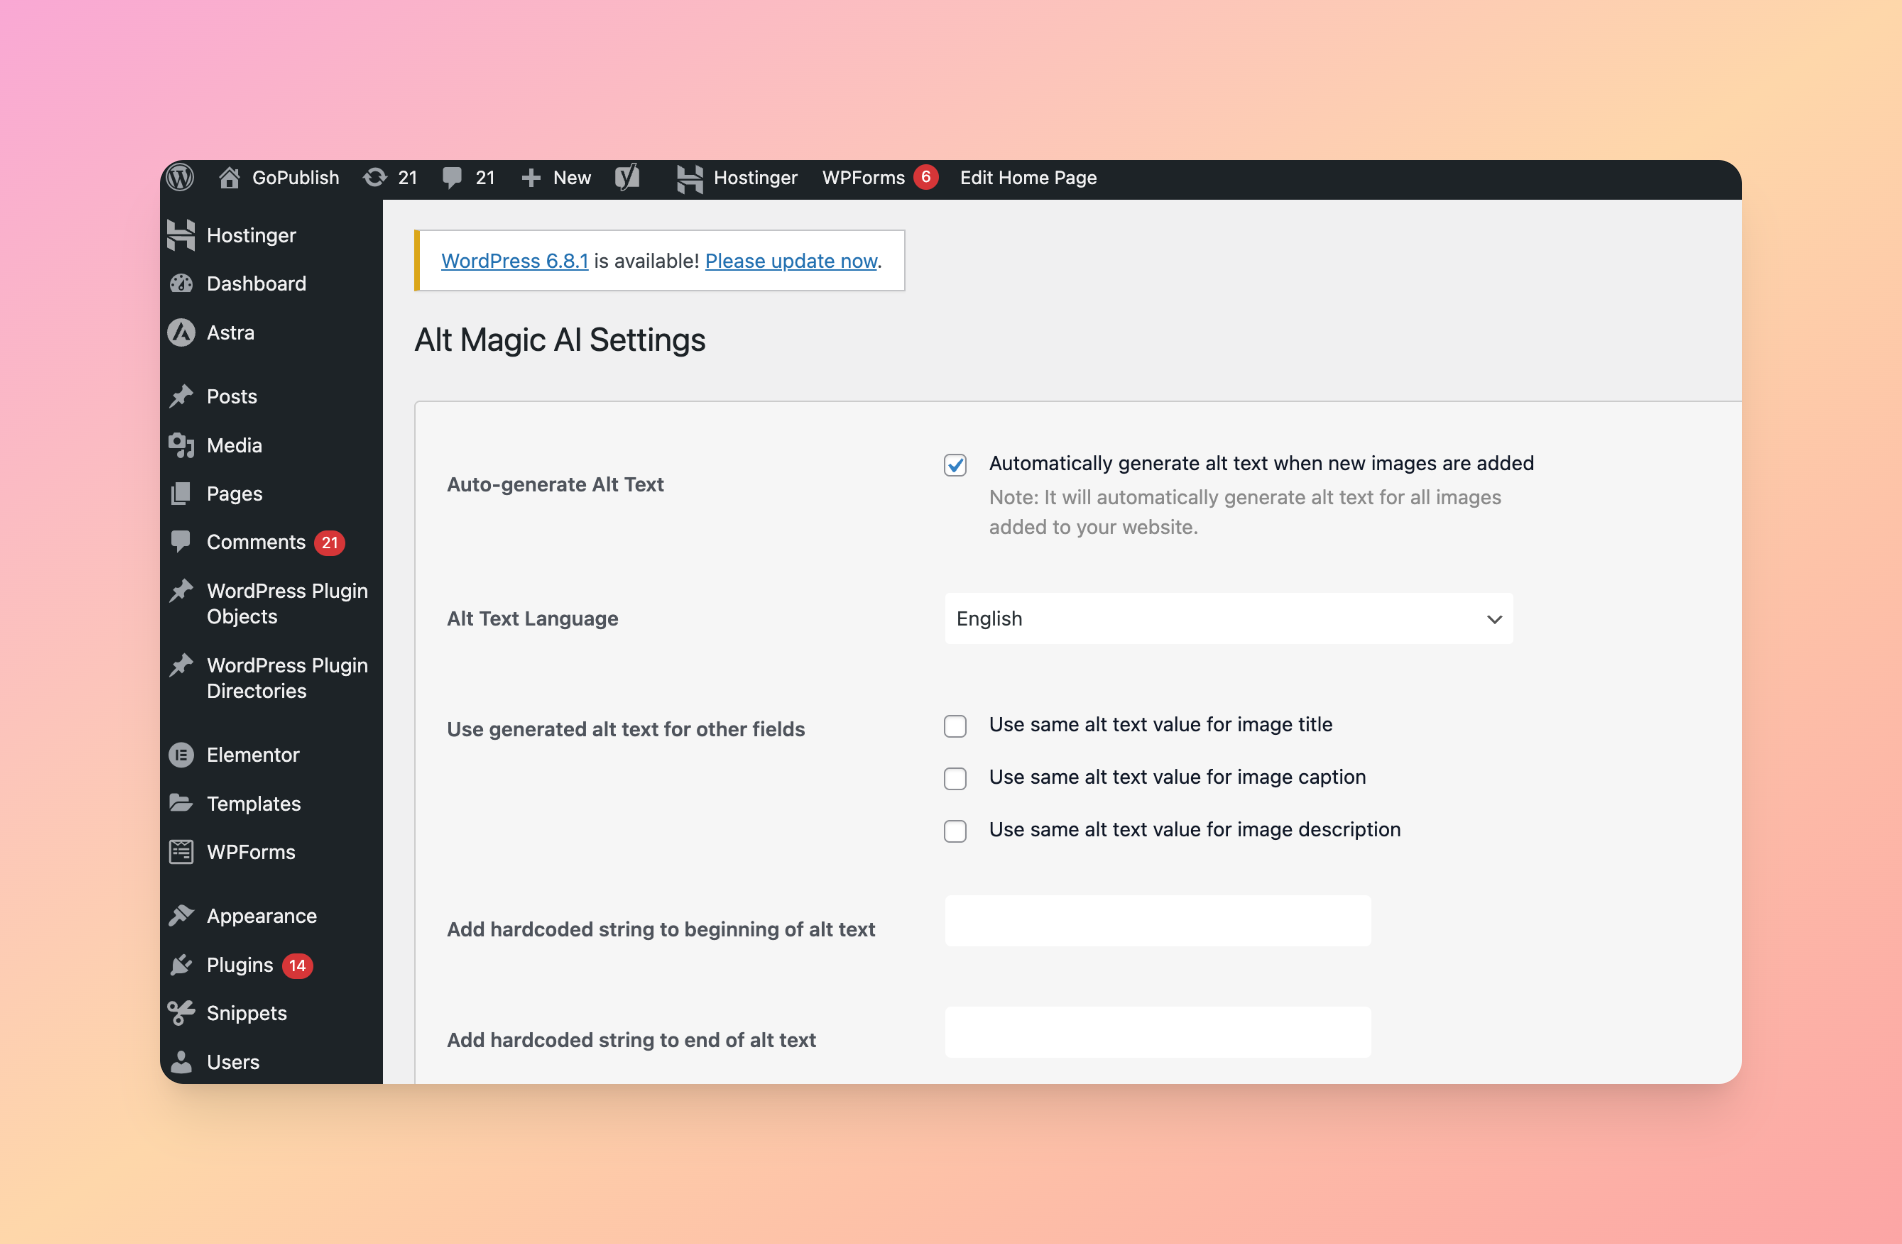The height and width of the screenshot is (1244, 1902).
Task: Click the Elementor circle icon
Action: pyautogui.click(x=181, y=755)
